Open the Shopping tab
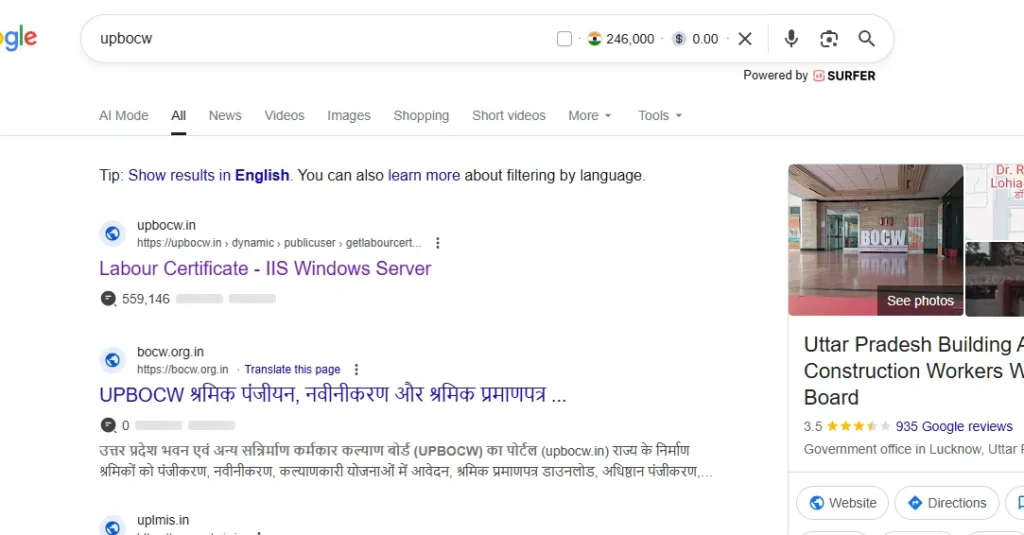The height and width of the screenshot is (535, 1024). (421, 116)
